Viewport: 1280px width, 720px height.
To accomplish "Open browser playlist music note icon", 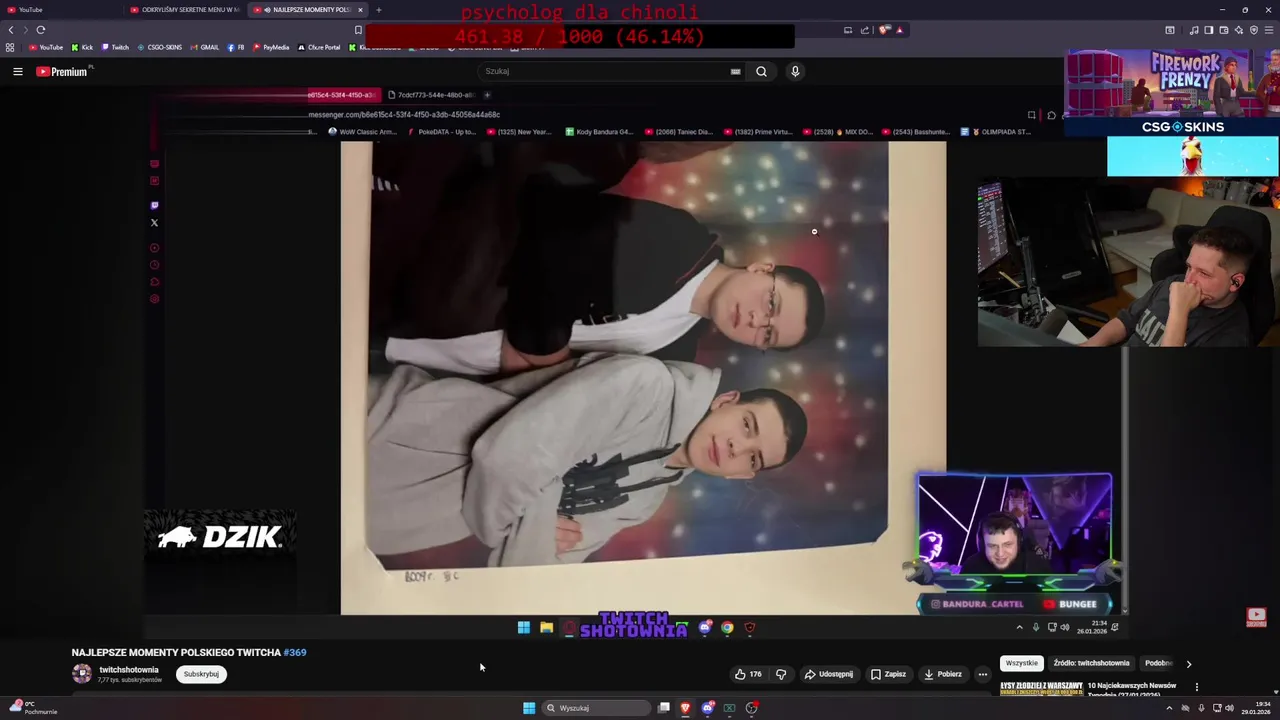I will [x=1194, y=30].
